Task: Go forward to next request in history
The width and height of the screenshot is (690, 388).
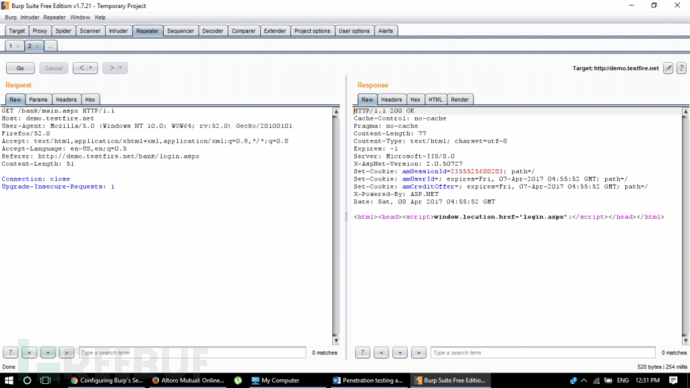Action: click(111, 68)
